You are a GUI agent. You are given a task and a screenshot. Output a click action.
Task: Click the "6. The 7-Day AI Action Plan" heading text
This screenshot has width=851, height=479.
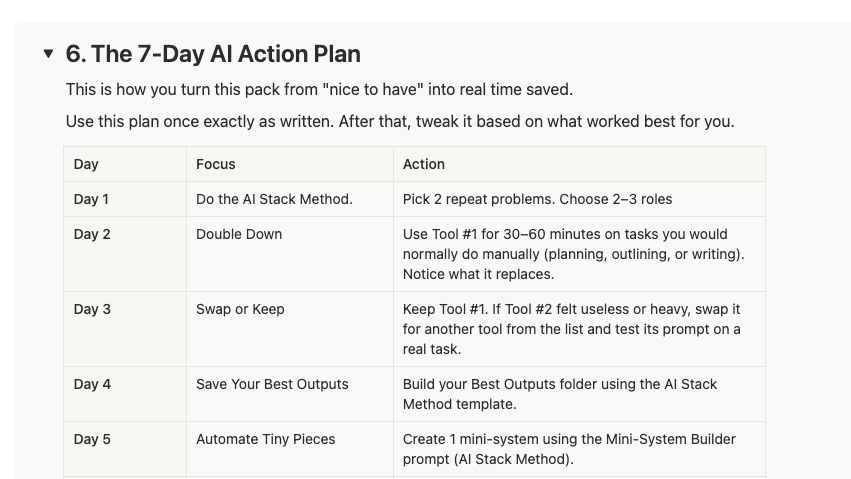pyautogui.click(x=212, y=54)
